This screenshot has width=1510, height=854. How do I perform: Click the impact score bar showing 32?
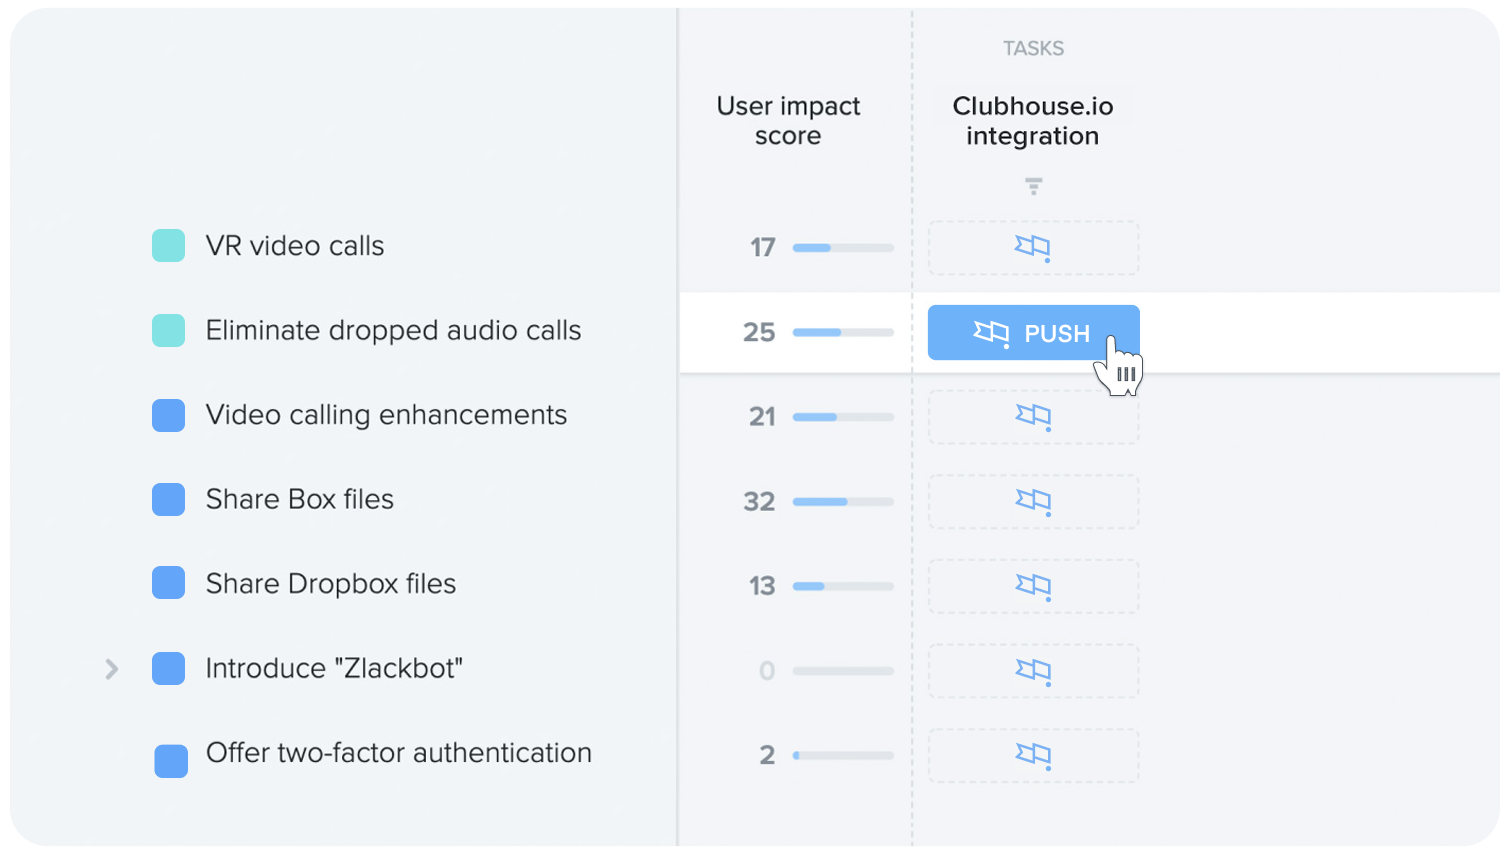coord(843,501)
